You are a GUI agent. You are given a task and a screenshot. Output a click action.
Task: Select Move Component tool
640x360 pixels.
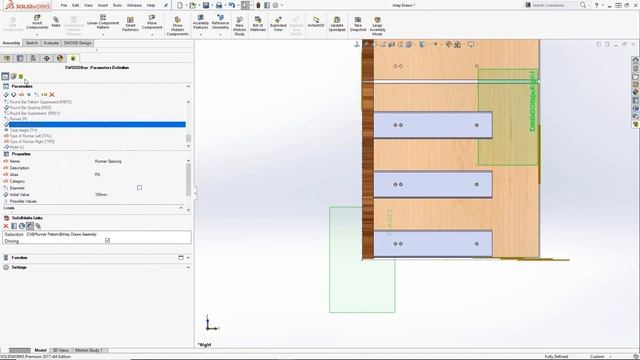pyautogui.click(x=152, y=22)
